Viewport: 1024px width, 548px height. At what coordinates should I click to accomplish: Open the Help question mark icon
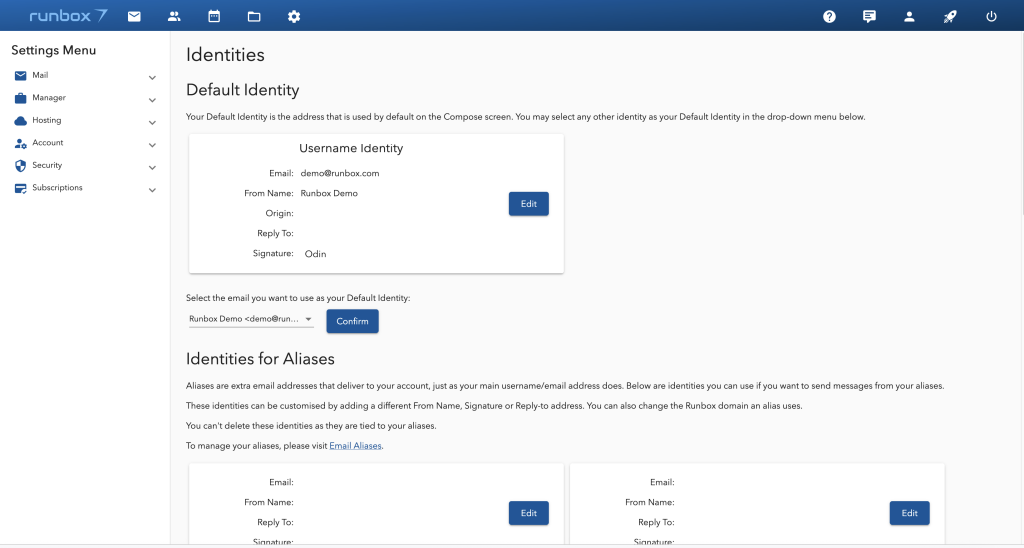829,16
